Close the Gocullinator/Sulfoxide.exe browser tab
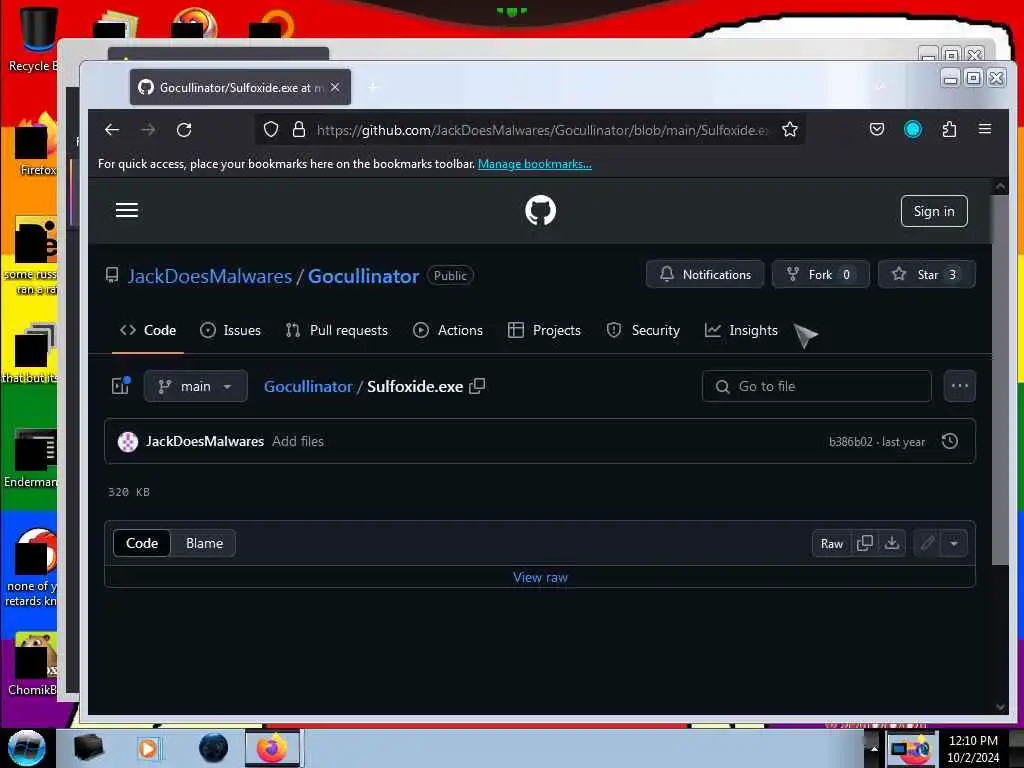Image resolution: width=1024 pixels, height=768 pixels. tap(335, 87)
